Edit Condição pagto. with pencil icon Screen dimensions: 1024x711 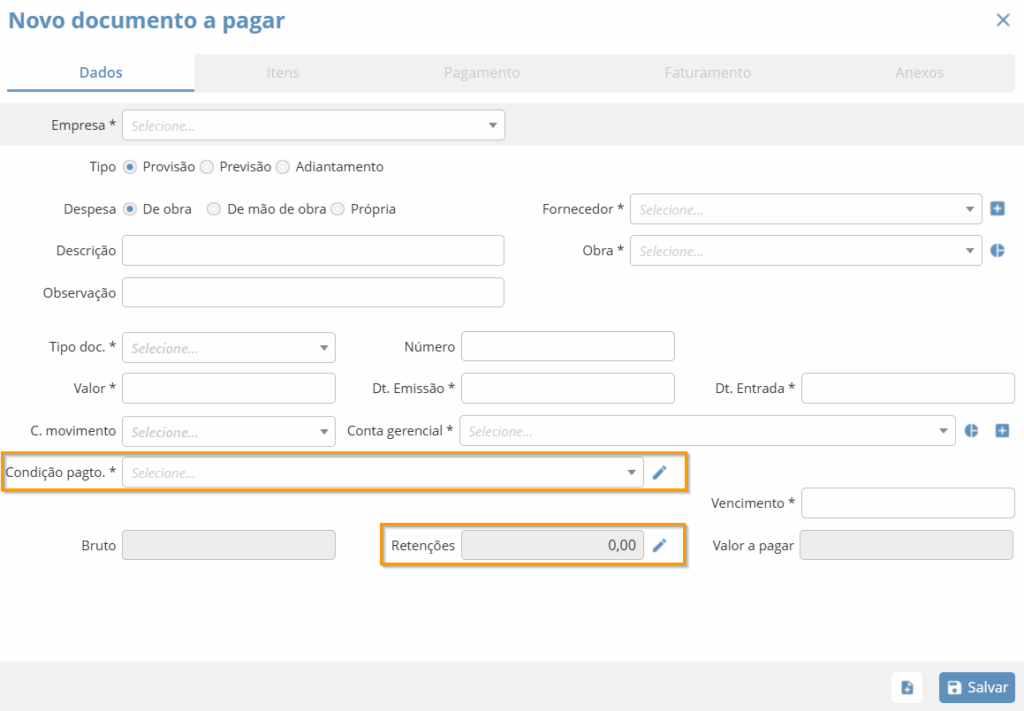[x=659, y=473]
